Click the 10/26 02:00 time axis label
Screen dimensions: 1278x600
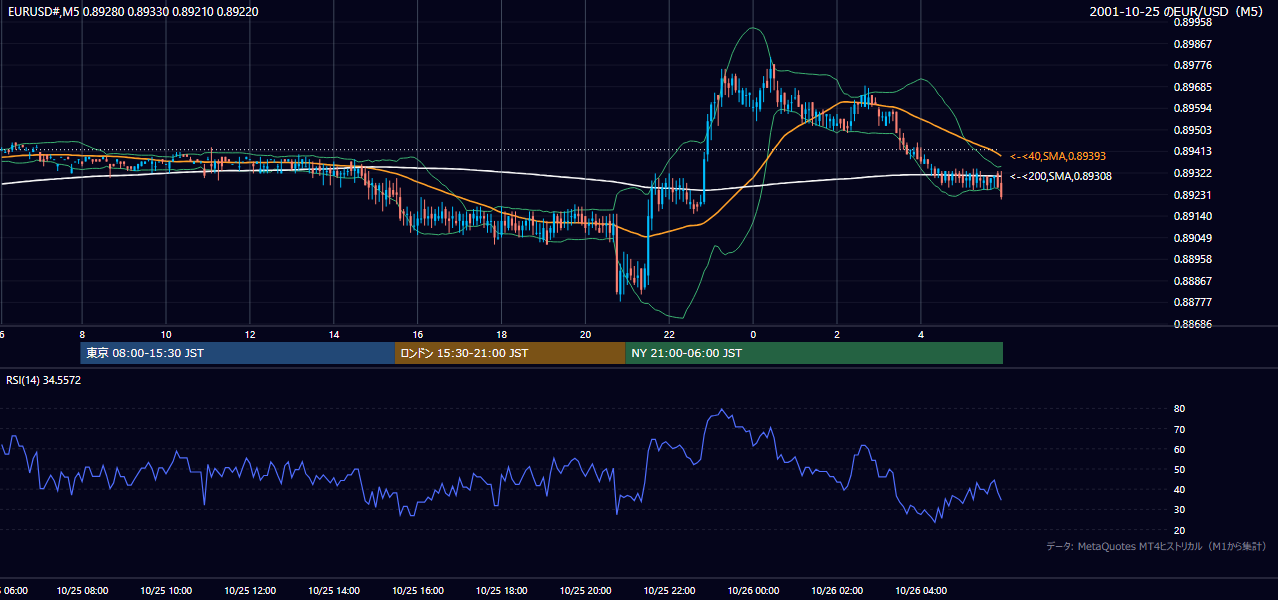coord(837,590)
